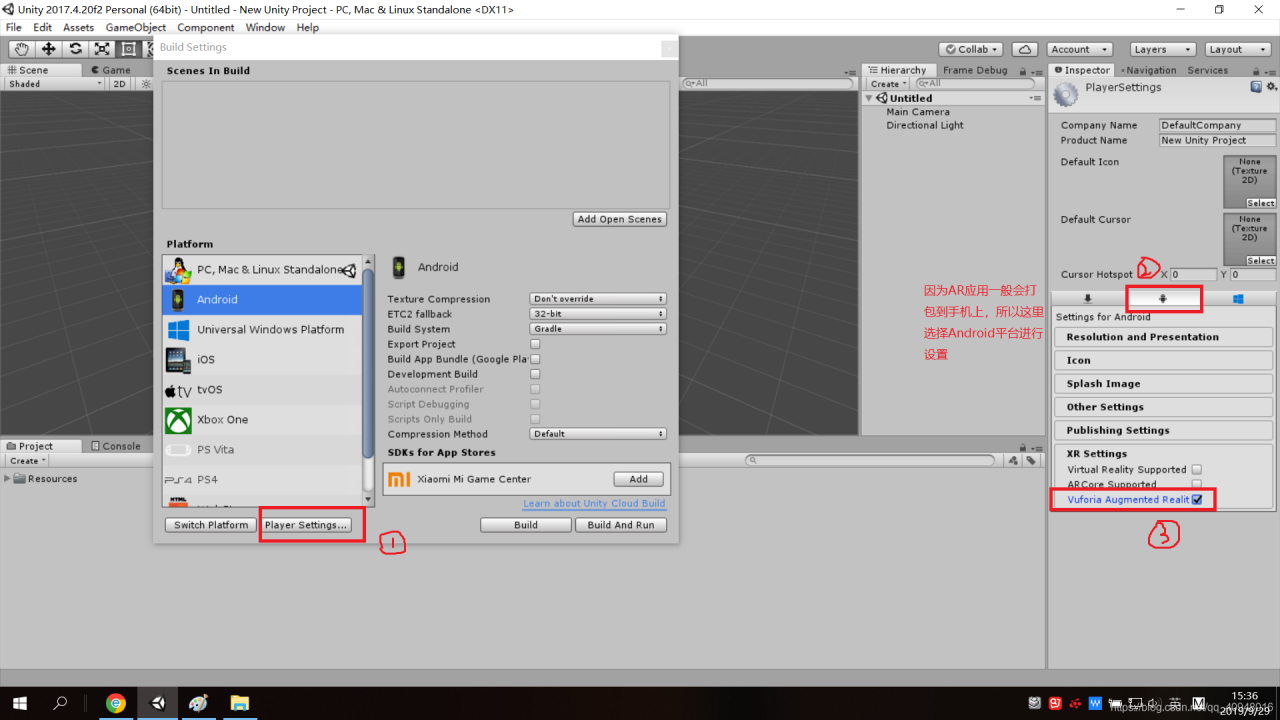The width and height of the screenshot is (1280, 720).
Task: Open File Explorer from the taskbar
Action: pos(239,703)
